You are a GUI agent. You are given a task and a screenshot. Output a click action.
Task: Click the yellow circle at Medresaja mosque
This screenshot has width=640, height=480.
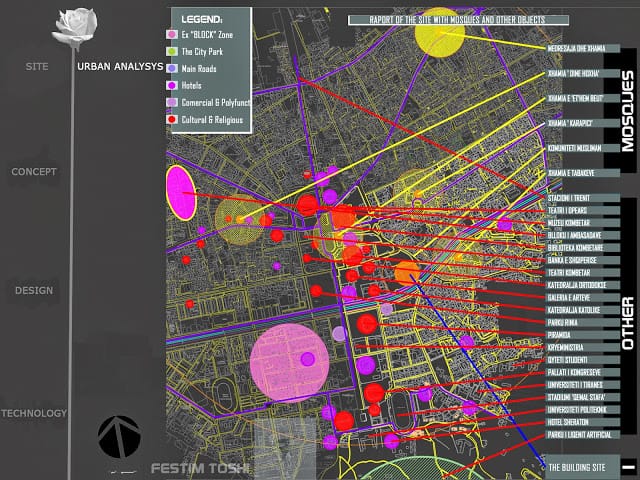[x=440, y=32]
